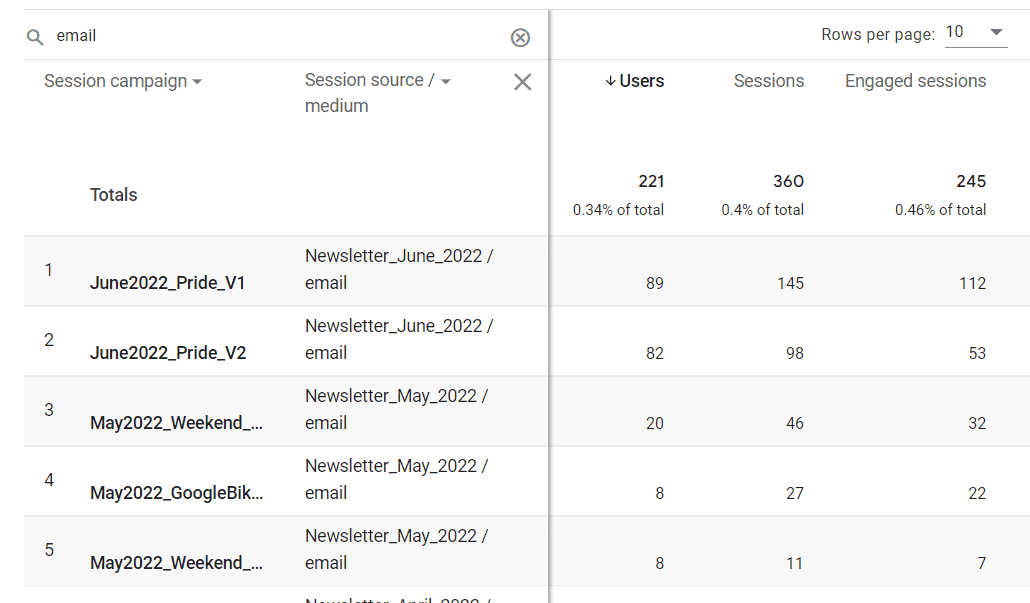
Task: Click the descending sort arrow on Users
Action: [610, 81]
